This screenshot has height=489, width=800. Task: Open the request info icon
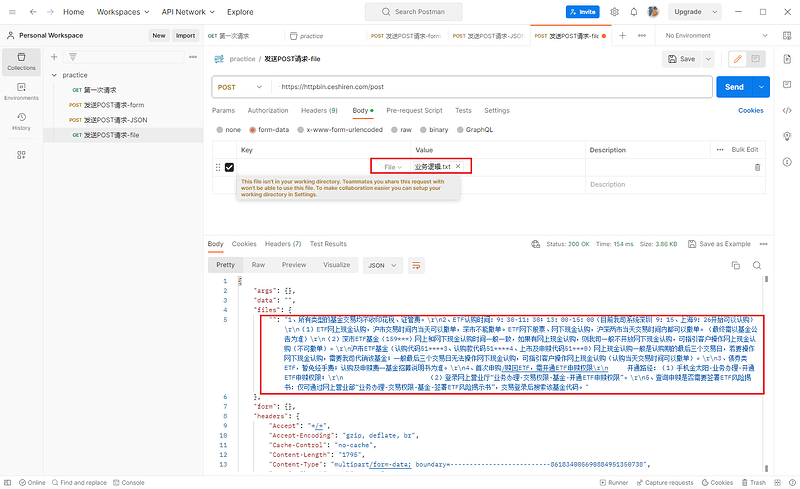coord(787,162)
